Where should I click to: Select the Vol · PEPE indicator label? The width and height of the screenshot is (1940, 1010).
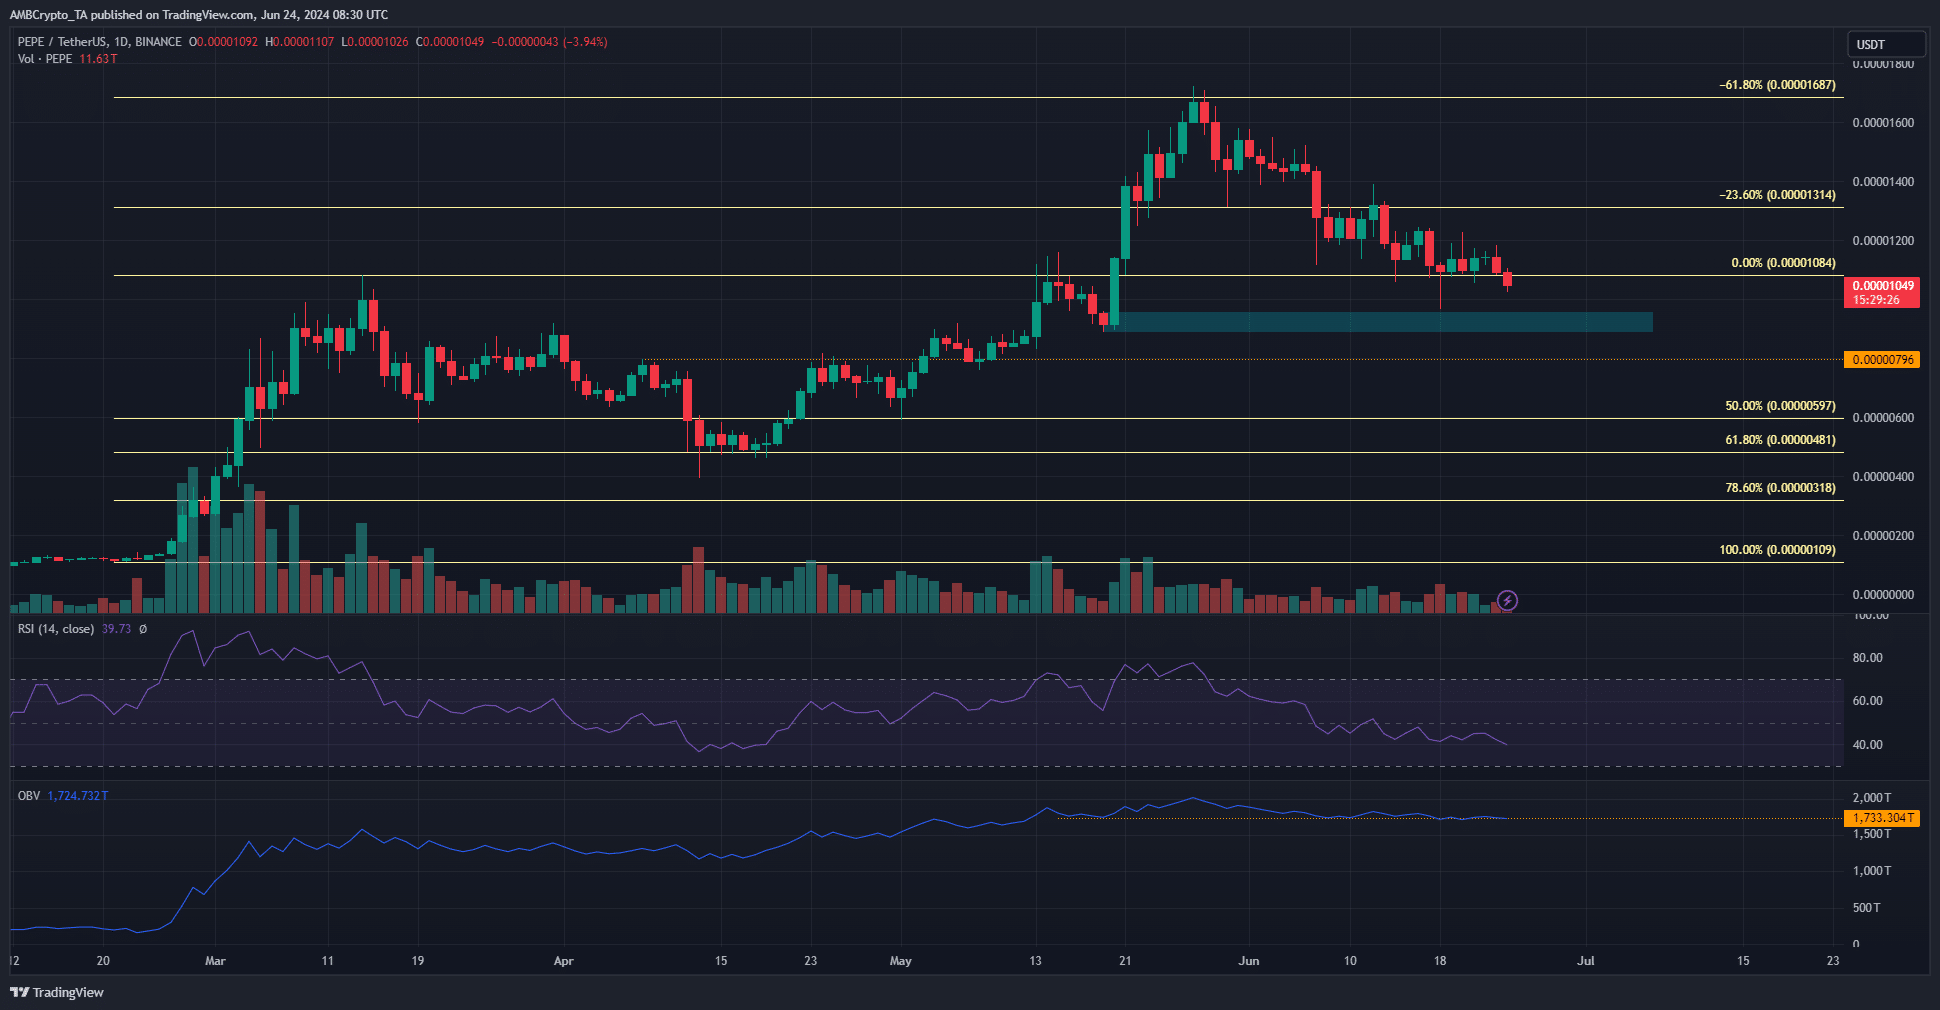45,59
